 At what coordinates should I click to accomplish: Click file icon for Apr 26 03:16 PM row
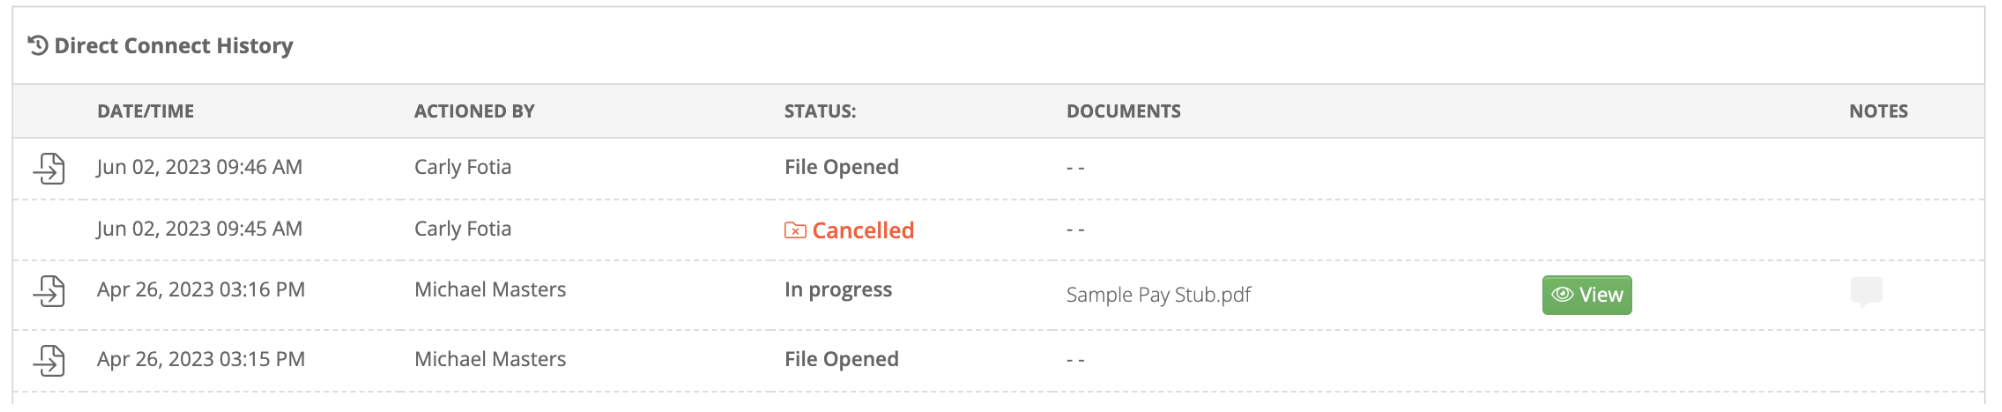coord(49,291)
